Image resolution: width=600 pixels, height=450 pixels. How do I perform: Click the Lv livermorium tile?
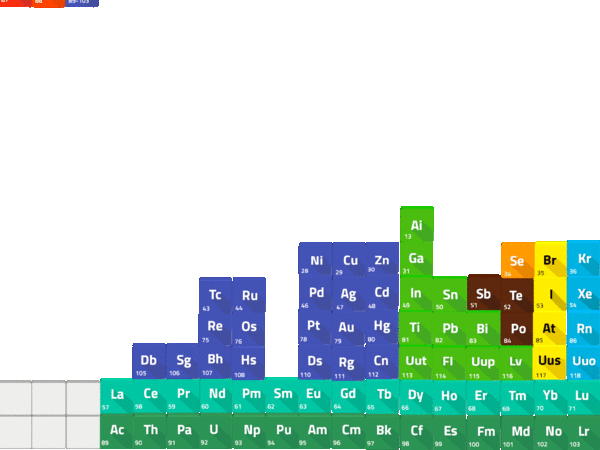(x=516, y=363)
